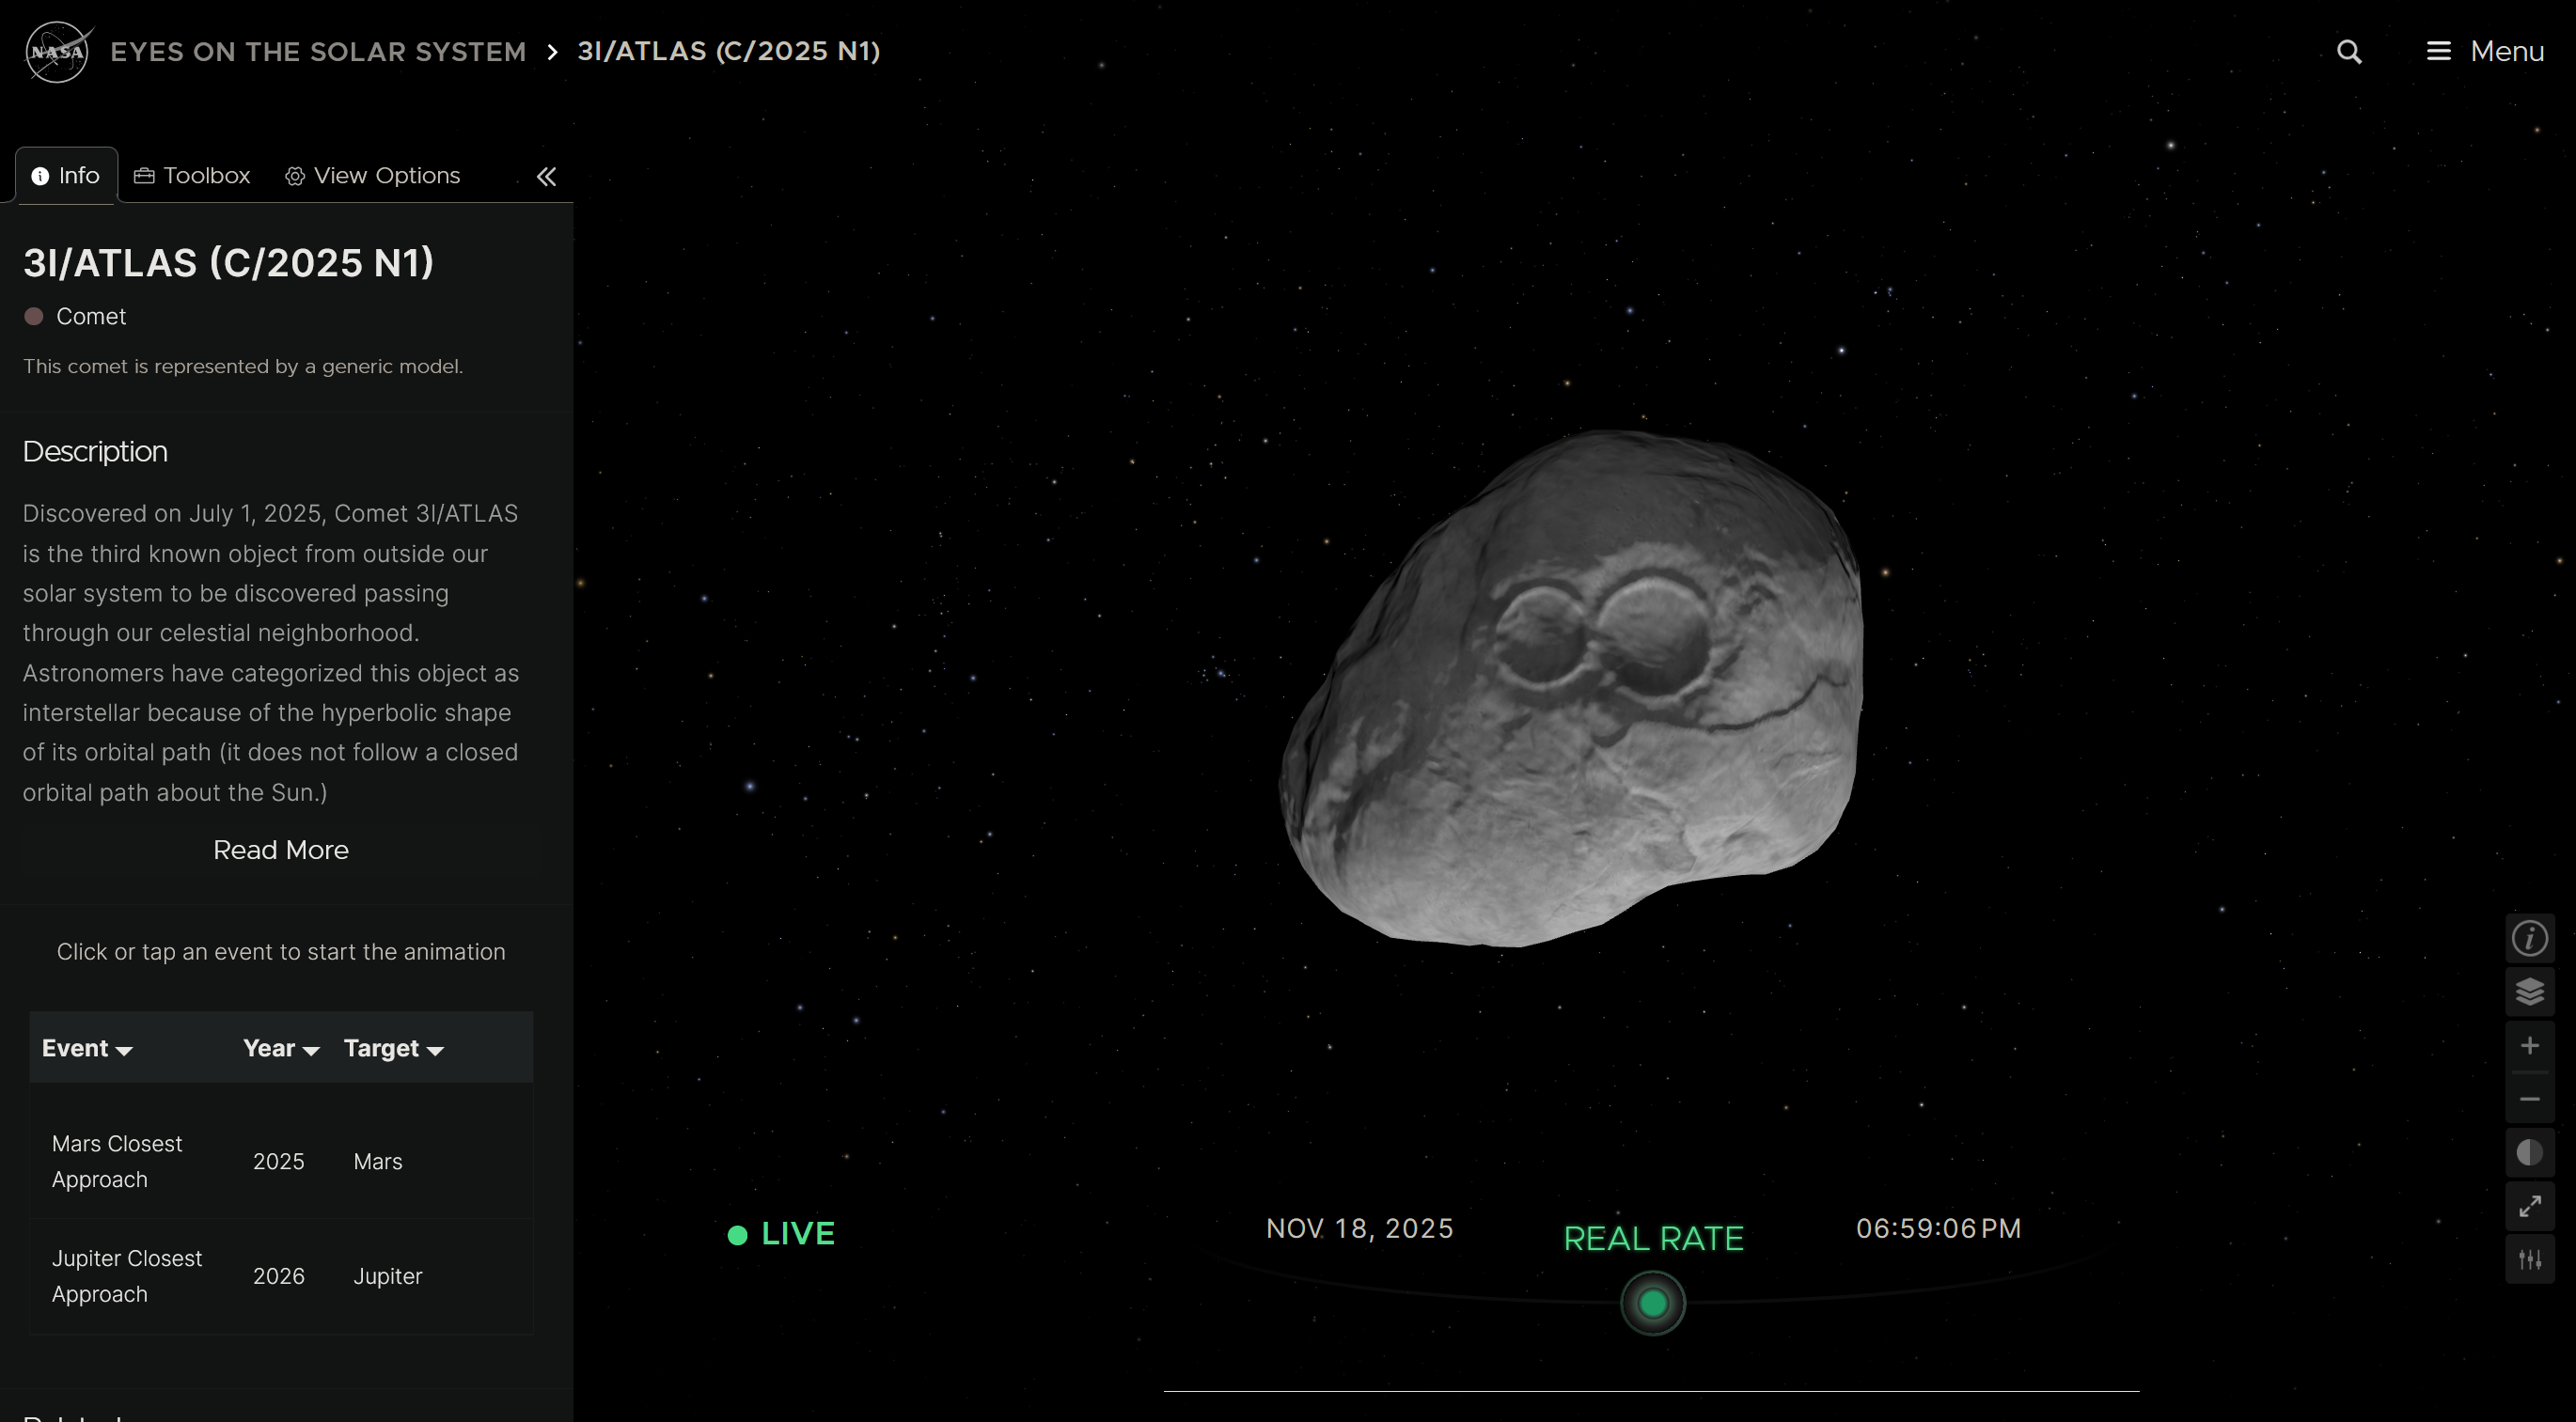Open the settings sliders icon
Image resolution: width=2576 pixels, height=1422 pixels.
2529,1260
